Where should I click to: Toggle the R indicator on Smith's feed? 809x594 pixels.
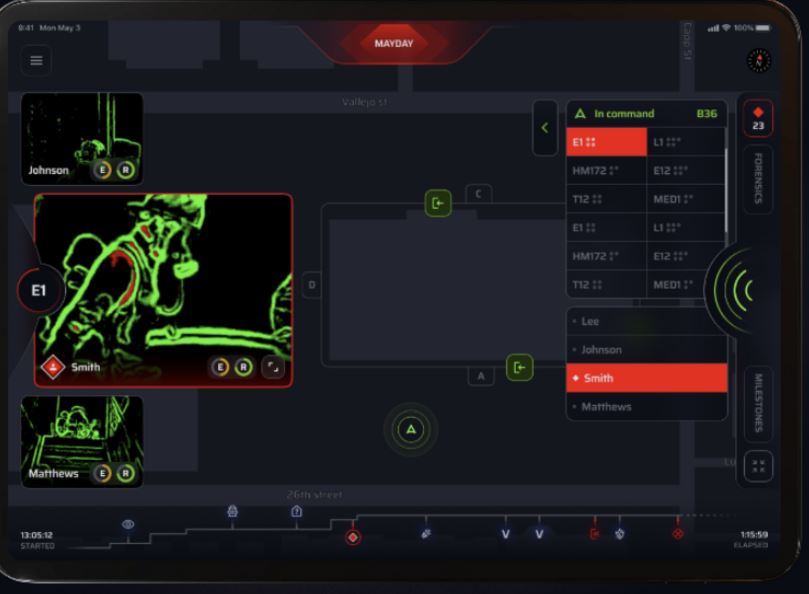tap(244, 367)
